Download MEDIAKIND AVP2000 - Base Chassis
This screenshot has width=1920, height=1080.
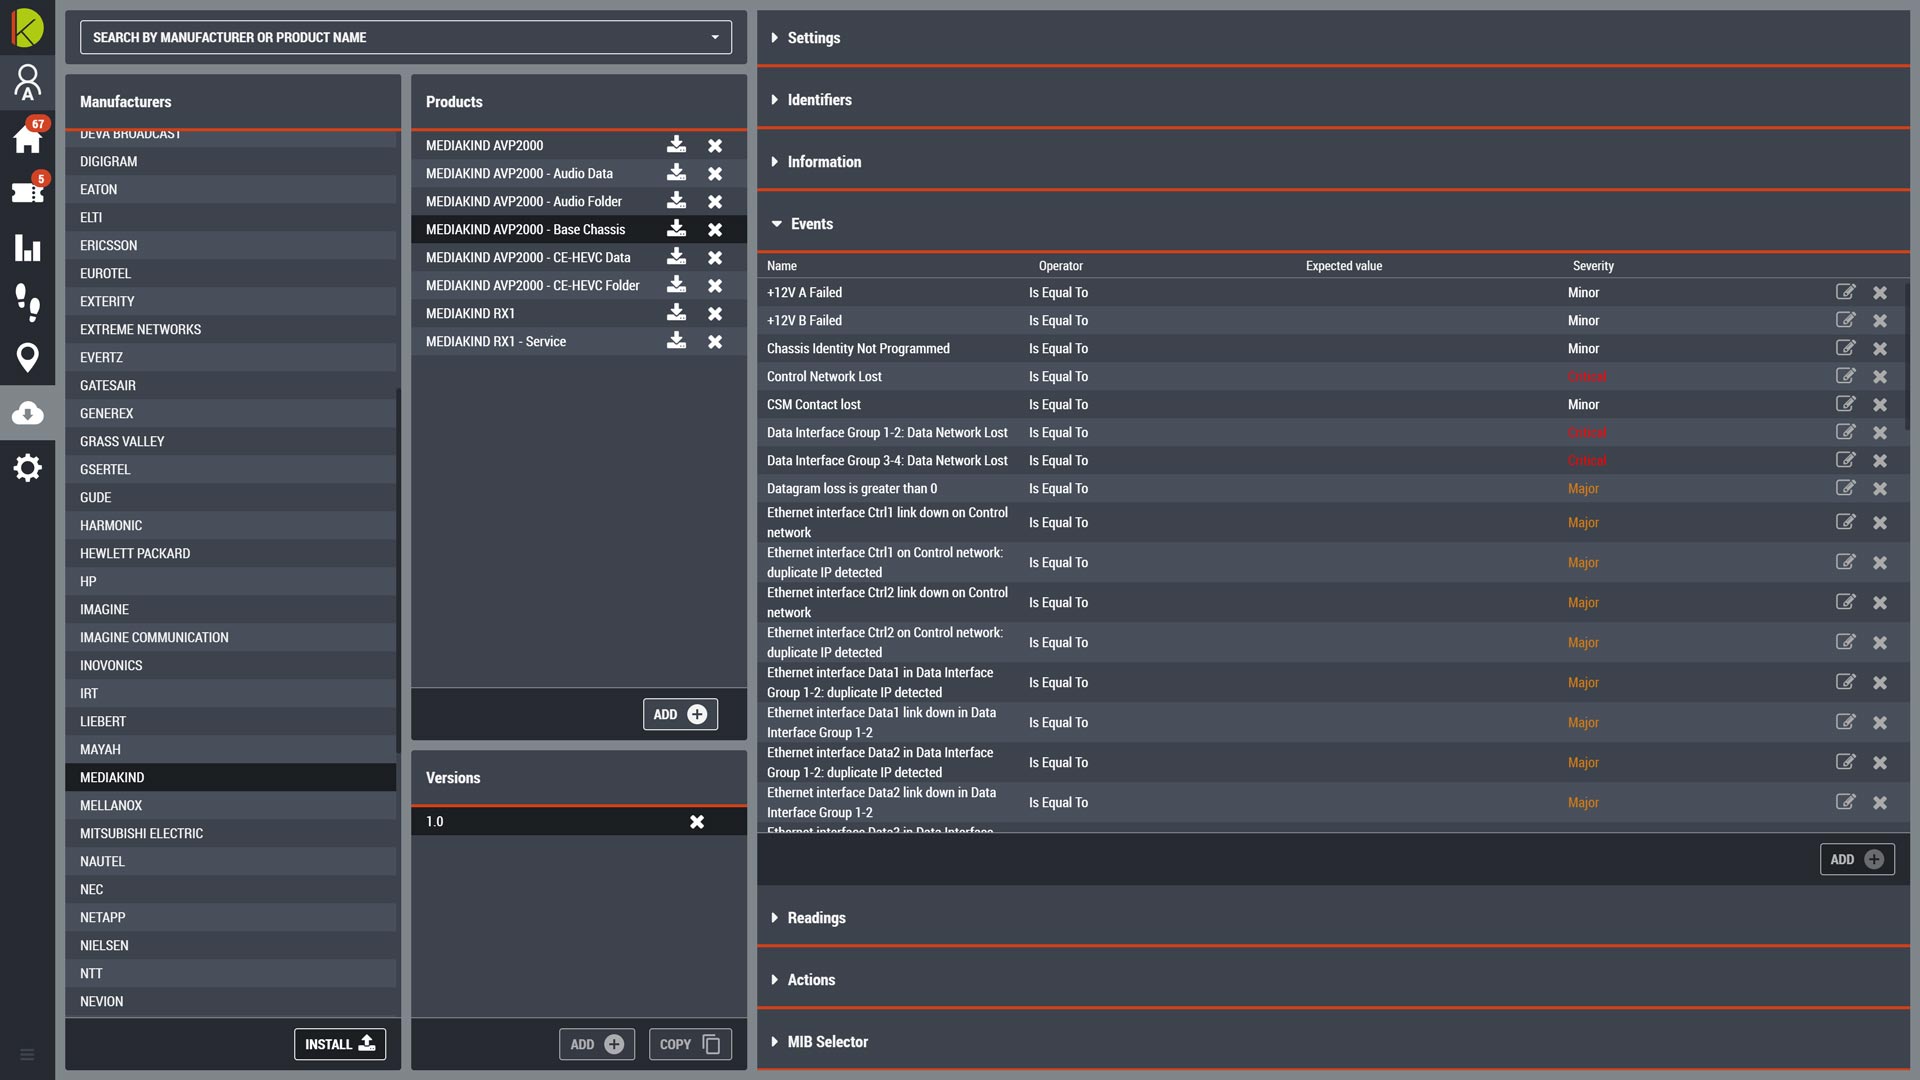click(677, 229)
